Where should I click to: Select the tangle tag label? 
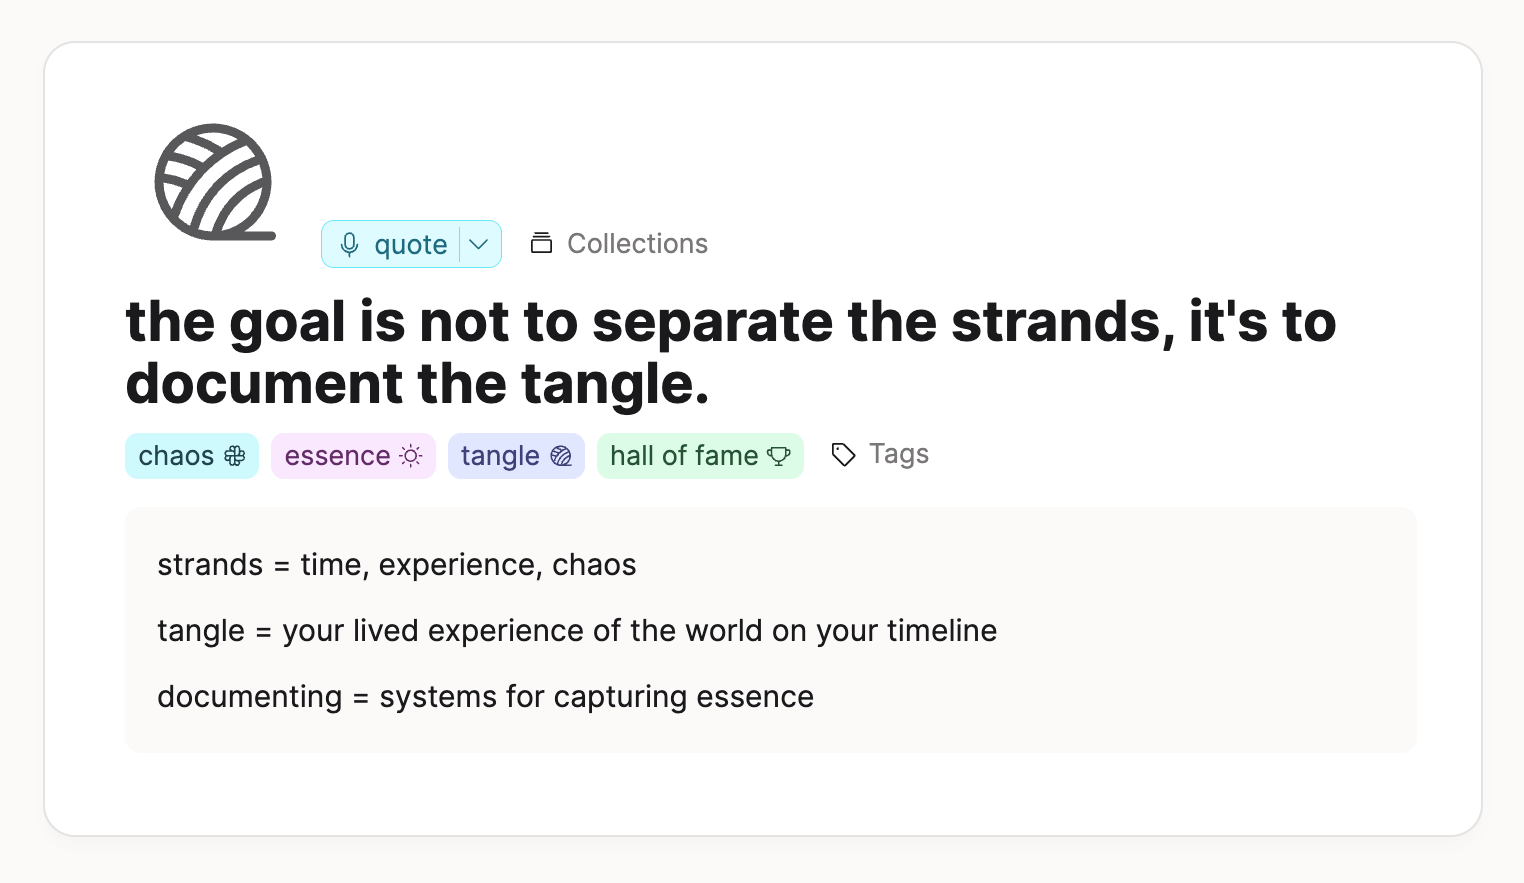[500, 456]
